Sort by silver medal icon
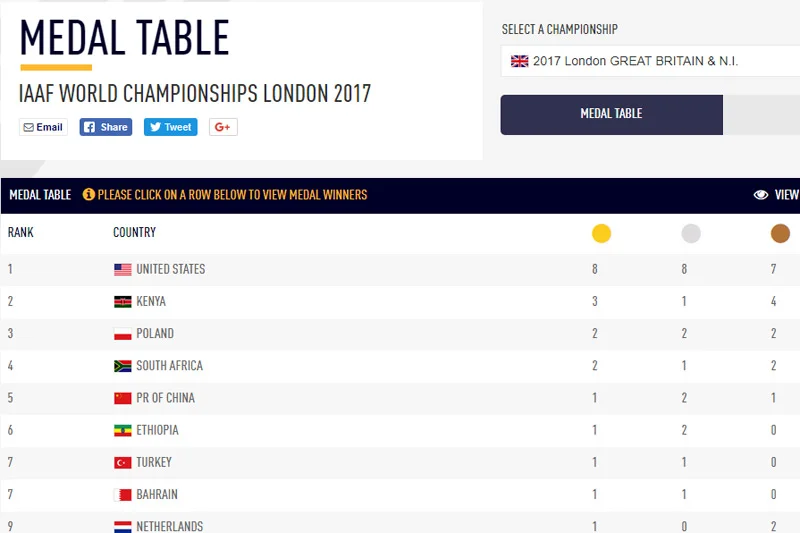Screen dimensions: 800x533 click(691, 234)
